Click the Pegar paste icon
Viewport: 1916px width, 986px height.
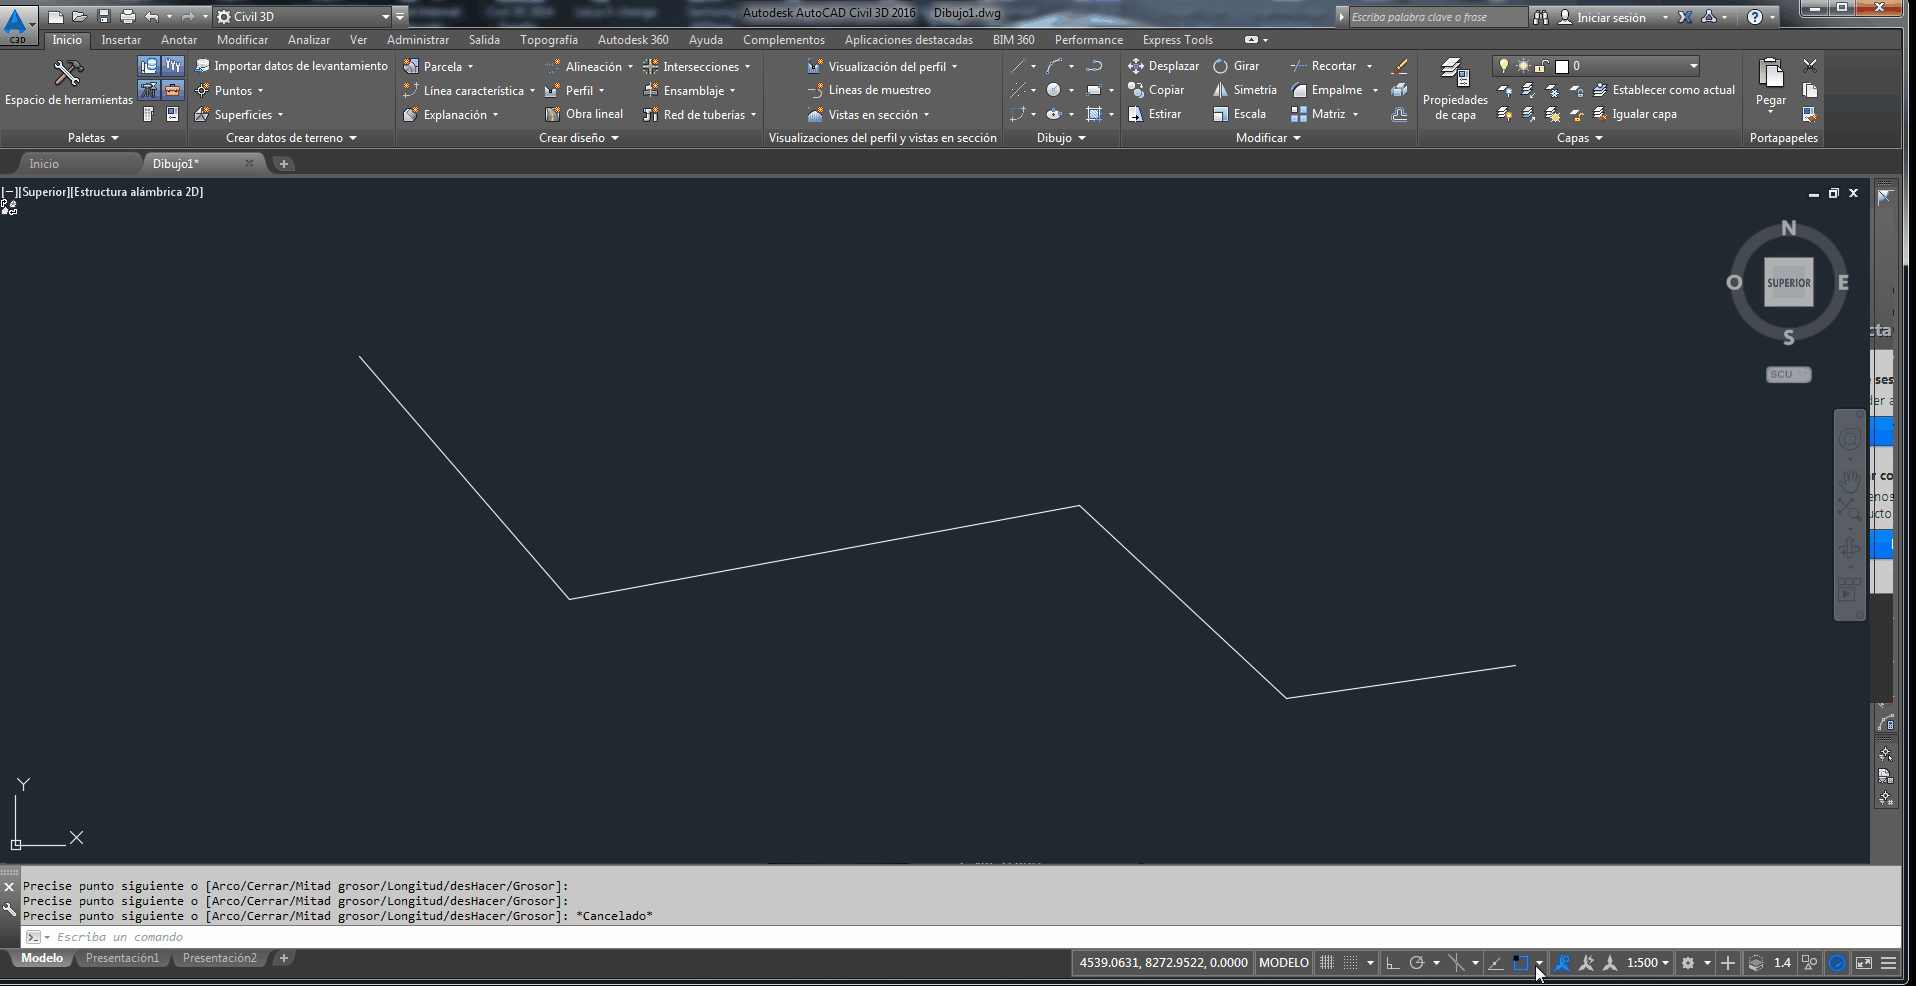point(1771,74)
